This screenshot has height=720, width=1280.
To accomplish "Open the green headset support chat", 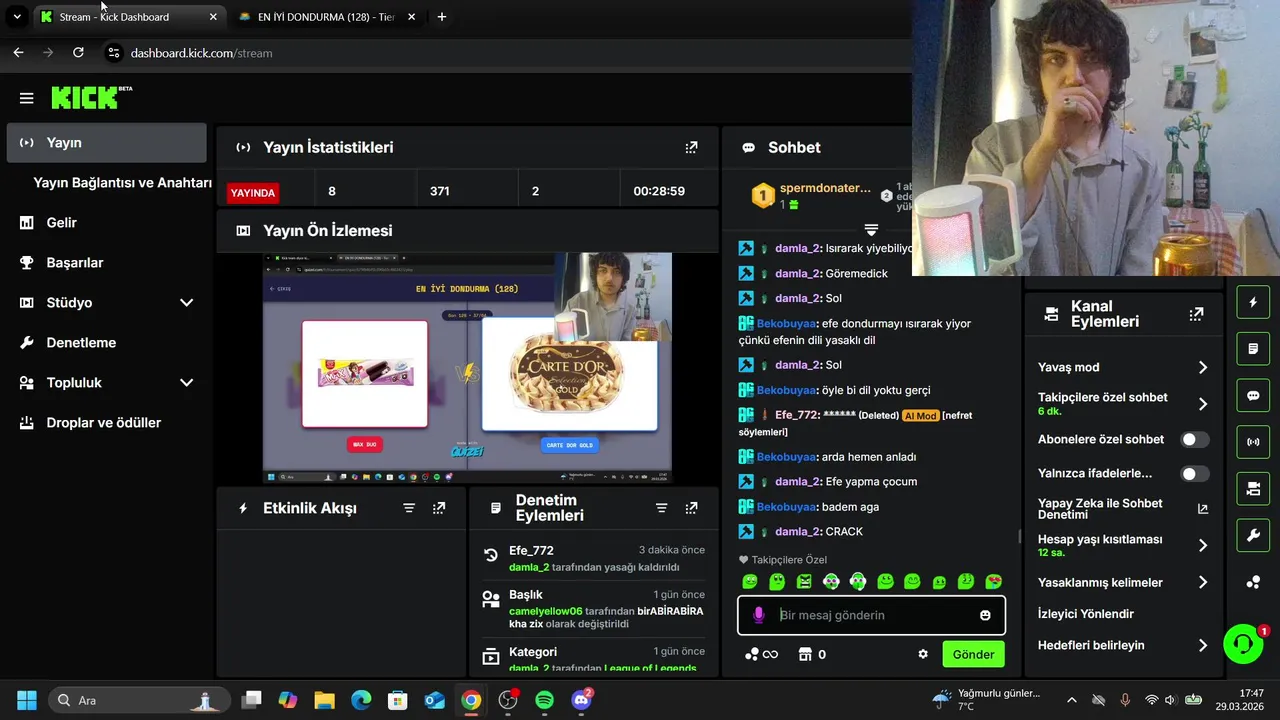I will pos(1243,644).
